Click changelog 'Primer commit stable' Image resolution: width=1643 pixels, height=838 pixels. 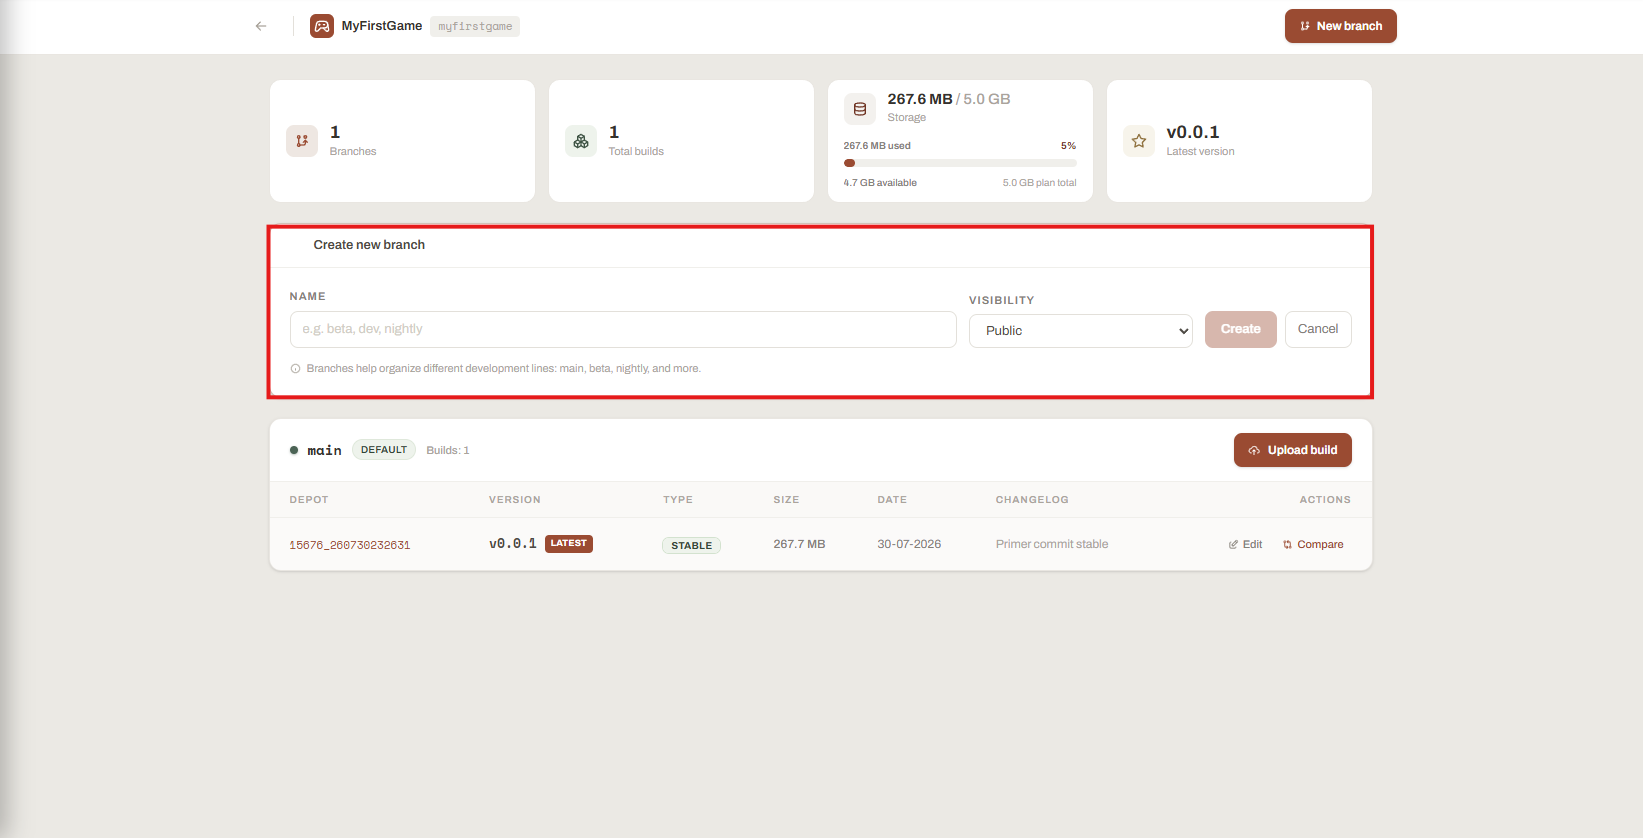[1052, 545]
